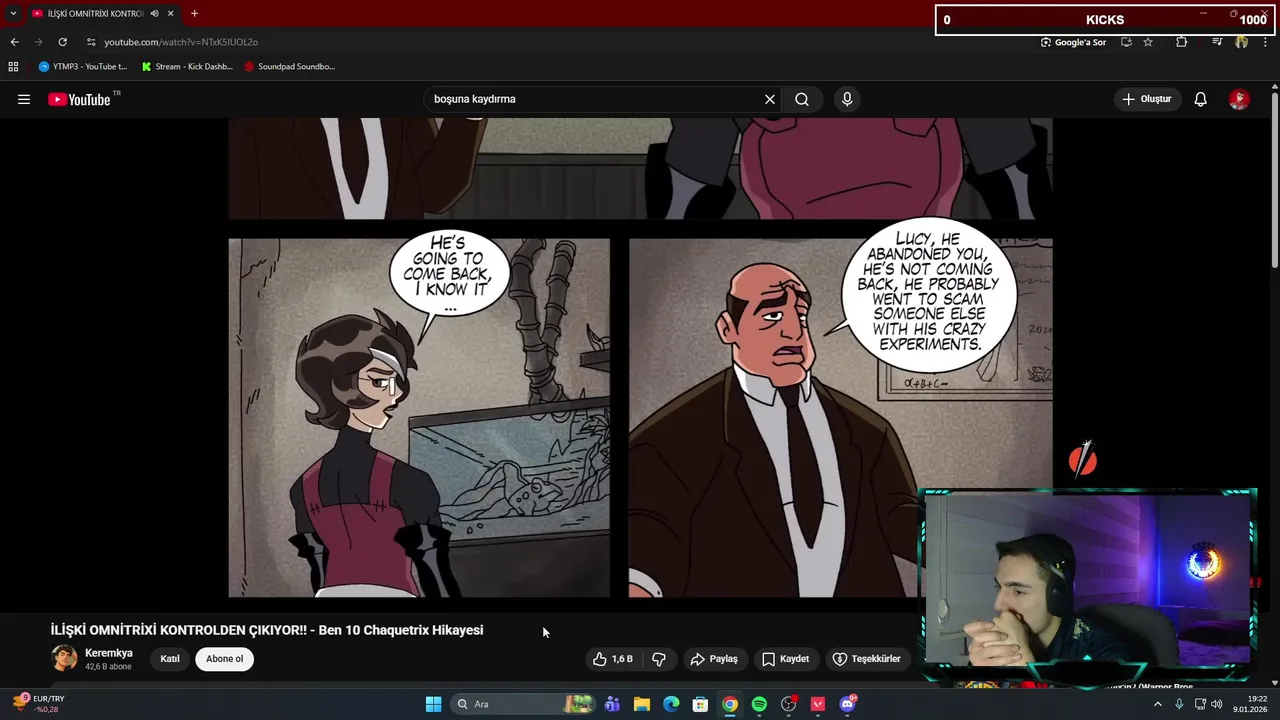The image size is (1280, 720).
Task: Open the YouTube guide hamburger menu
Action: 24,99
